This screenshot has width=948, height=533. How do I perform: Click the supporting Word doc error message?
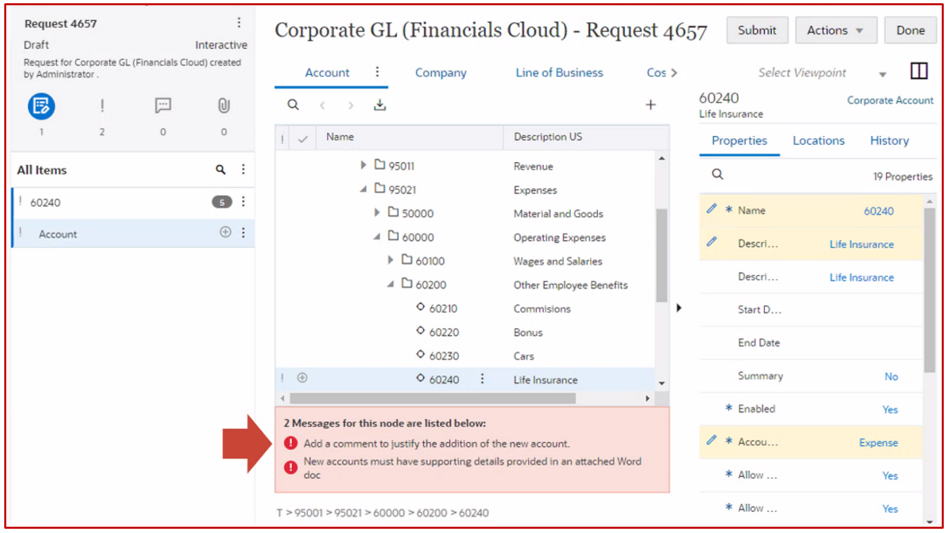click(x=473, y=468)
